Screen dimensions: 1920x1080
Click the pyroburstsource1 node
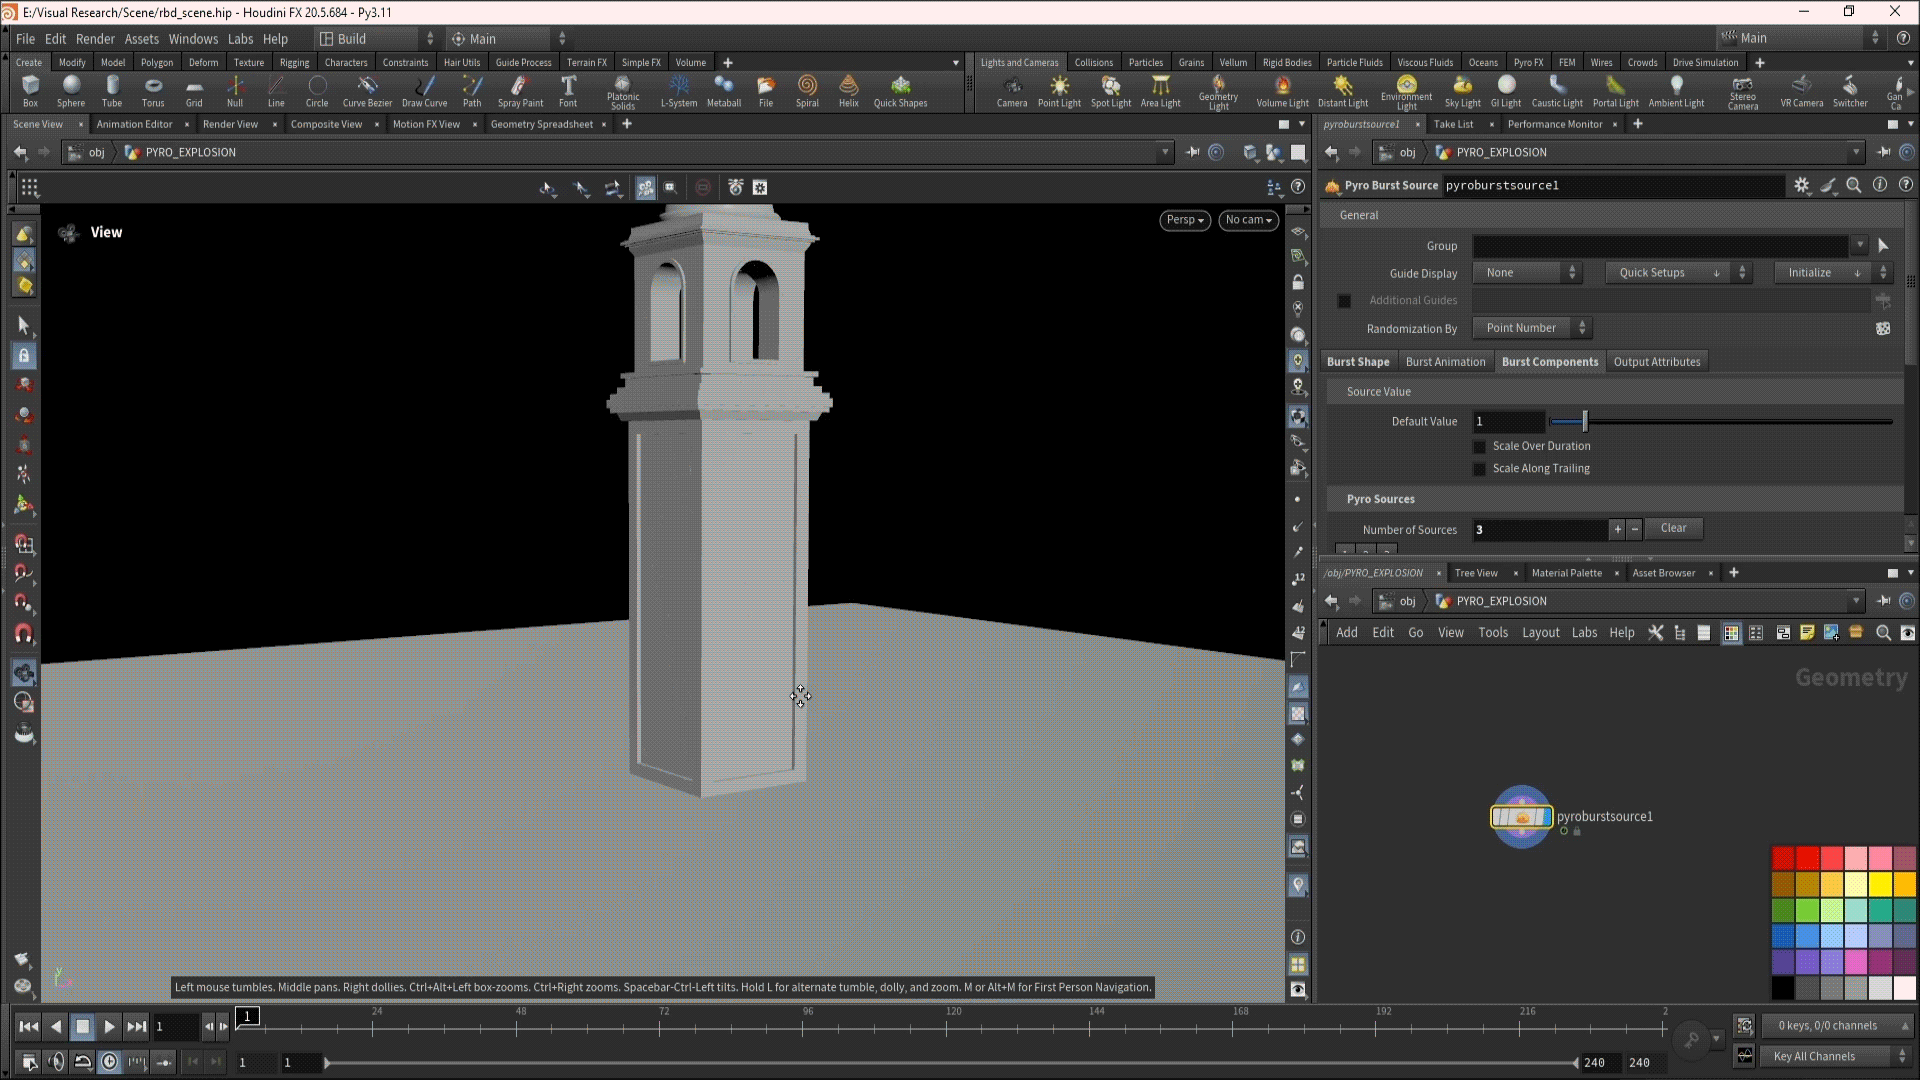[1521, 817]
